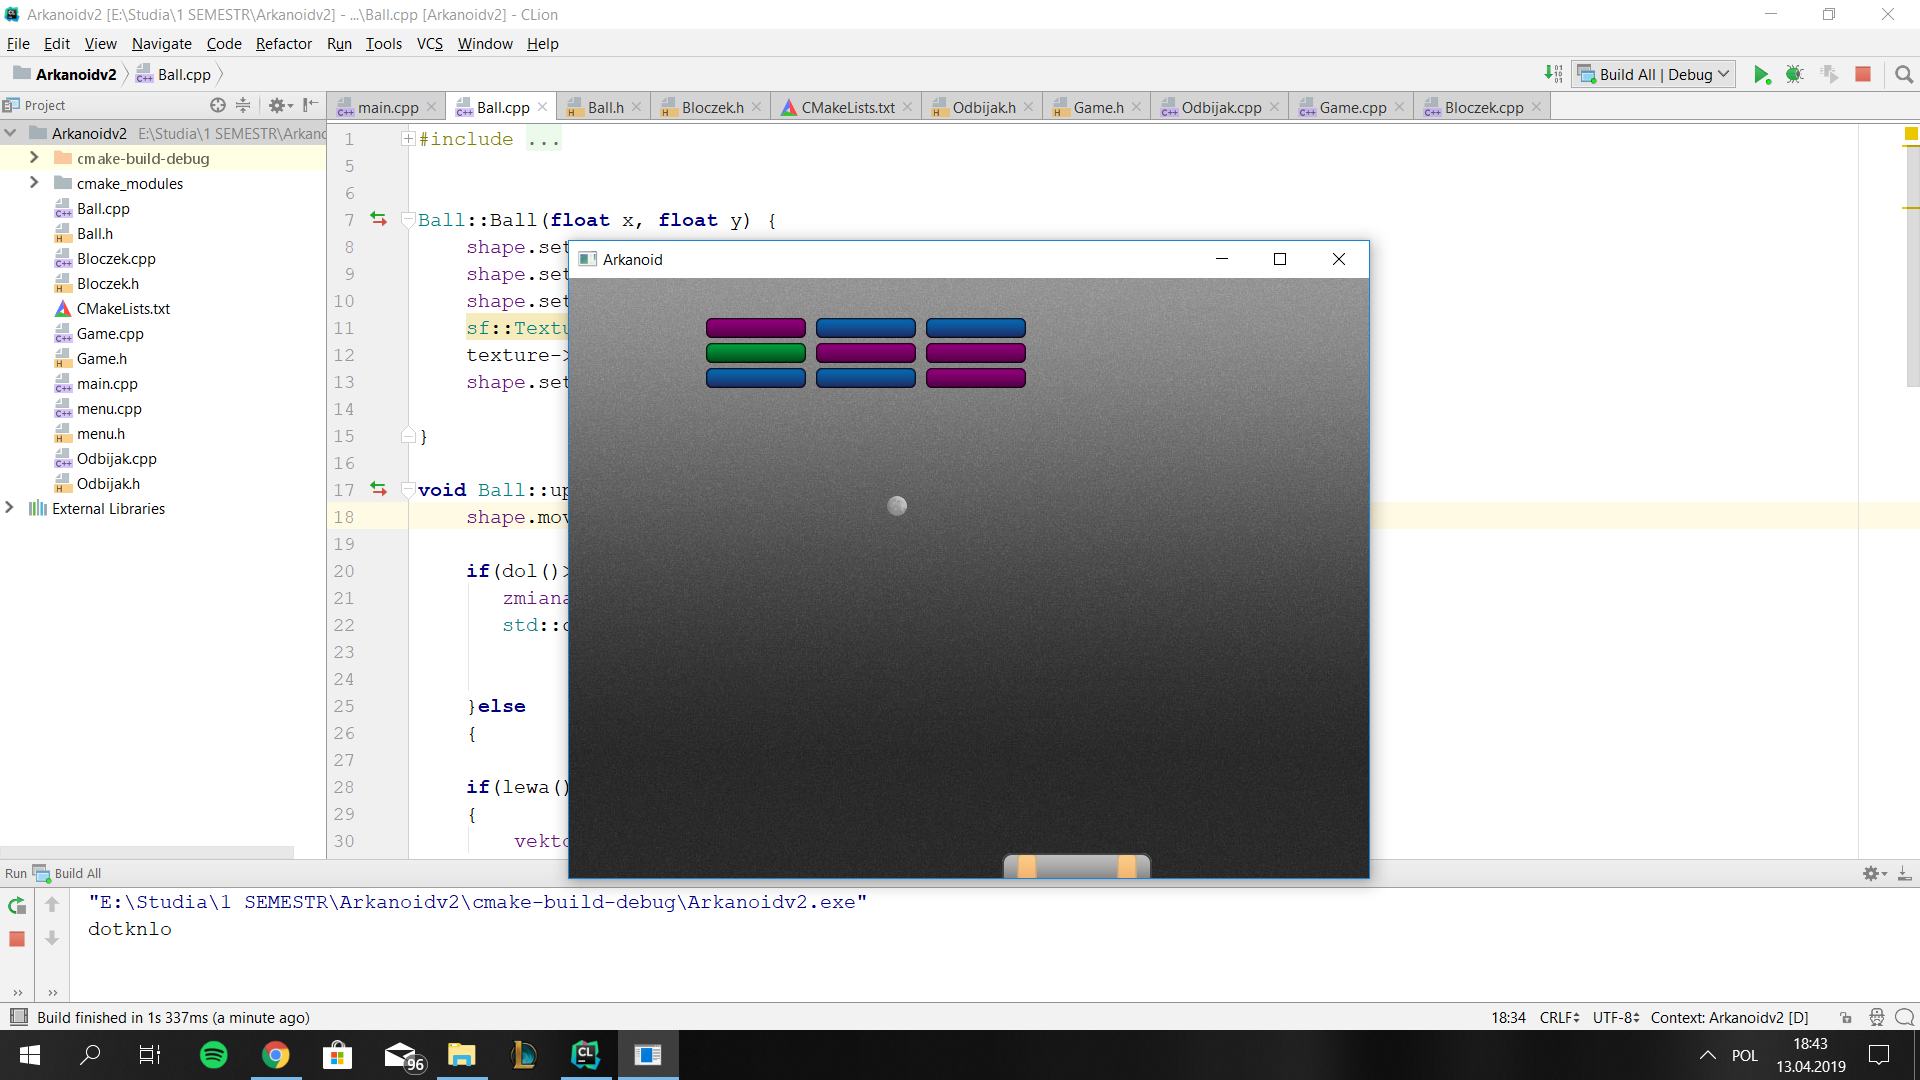This screenshot has width=1920, height=1080.
Task: Run with the green play icon
Action: click(x=1762, y=74)
